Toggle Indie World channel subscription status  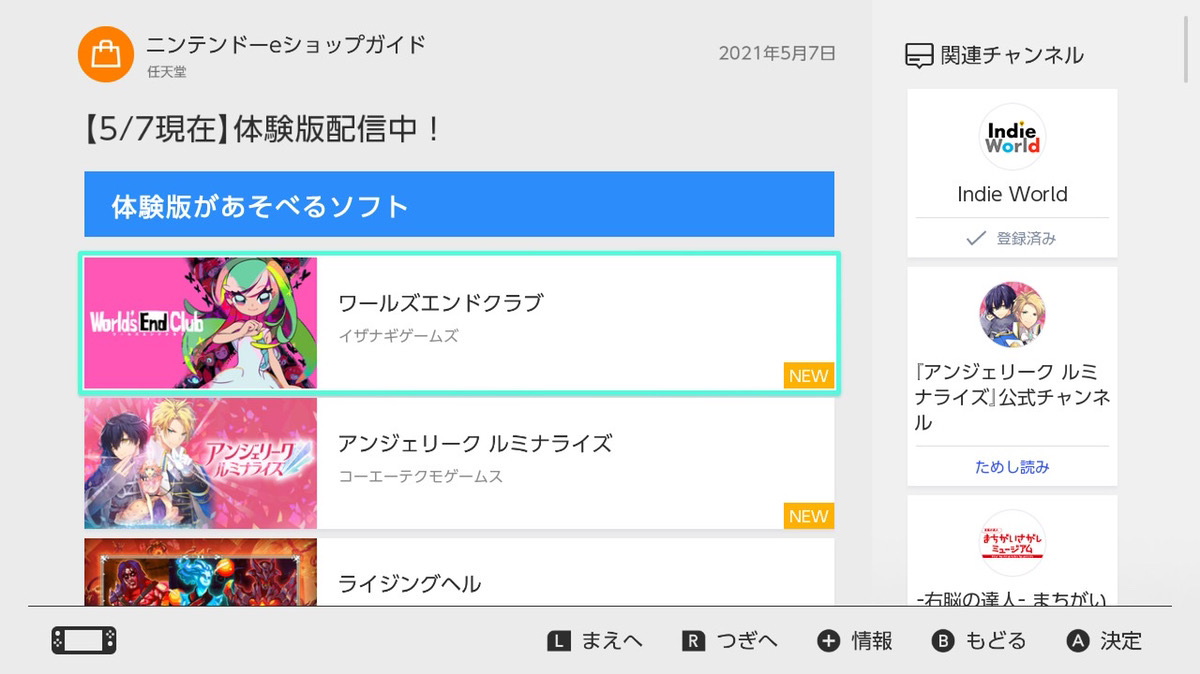[x=1011, y=238]
